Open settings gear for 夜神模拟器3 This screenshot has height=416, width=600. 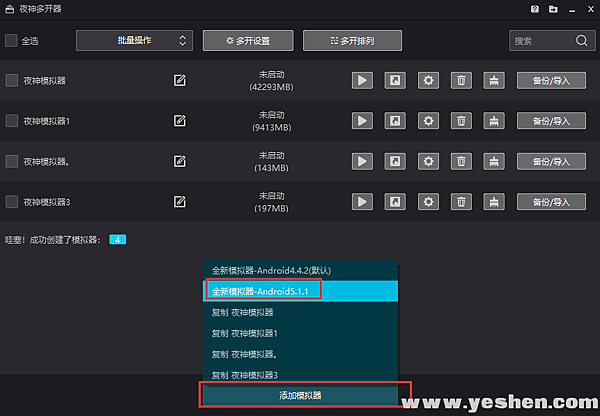point(428,202)
